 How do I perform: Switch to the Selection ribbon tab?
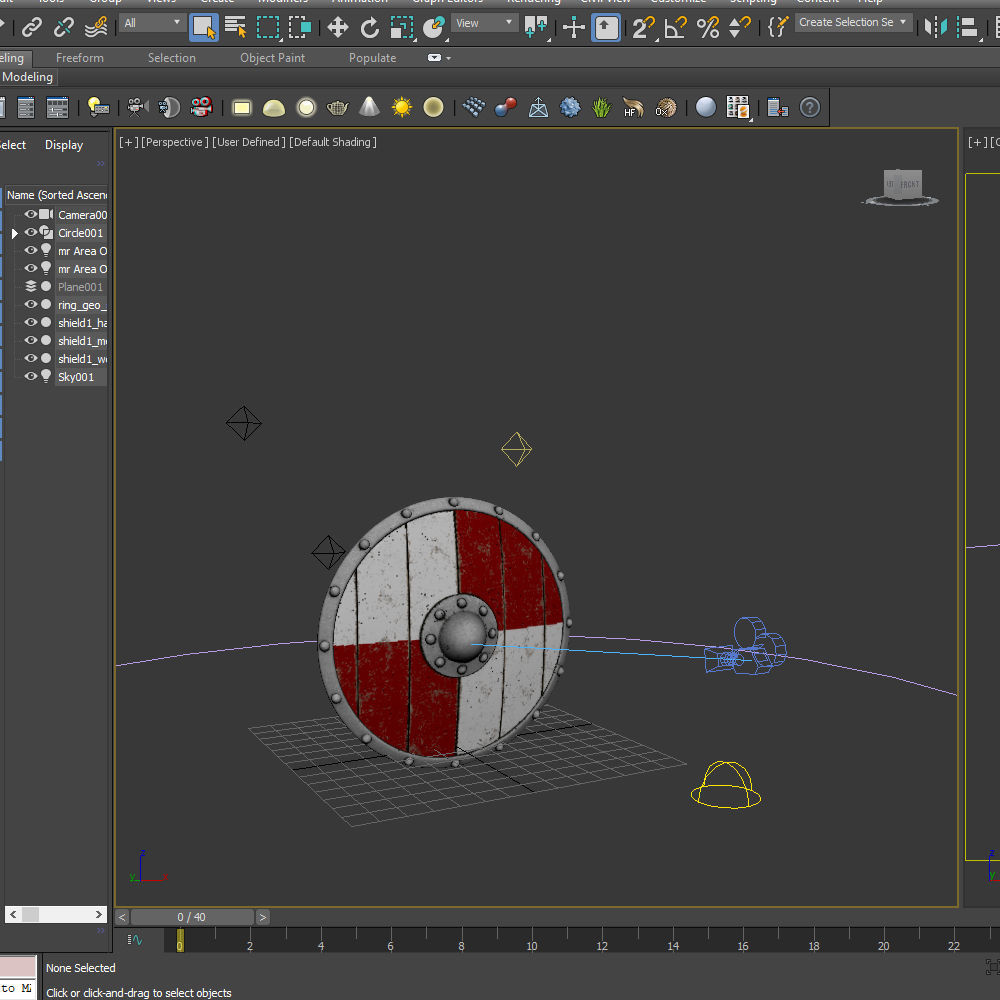[172, 58]
